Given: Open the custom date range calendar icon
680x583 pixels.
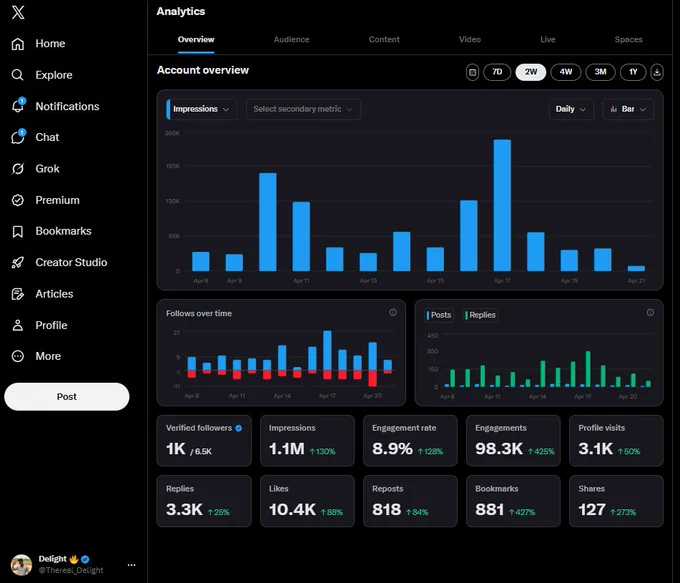Looking at the screenshot, I should (472, 72).
